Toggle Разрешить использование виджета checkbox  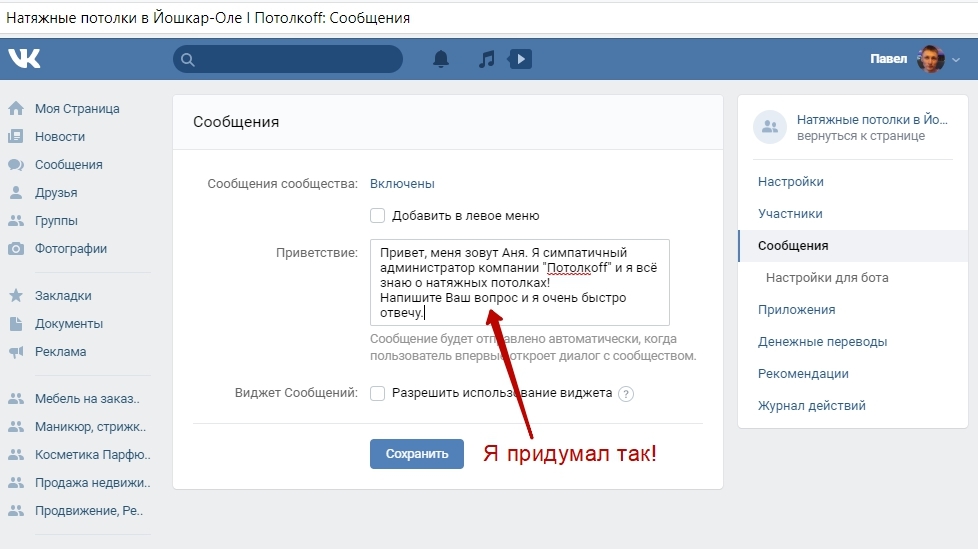pyautogui.click(x=378, y=393)
